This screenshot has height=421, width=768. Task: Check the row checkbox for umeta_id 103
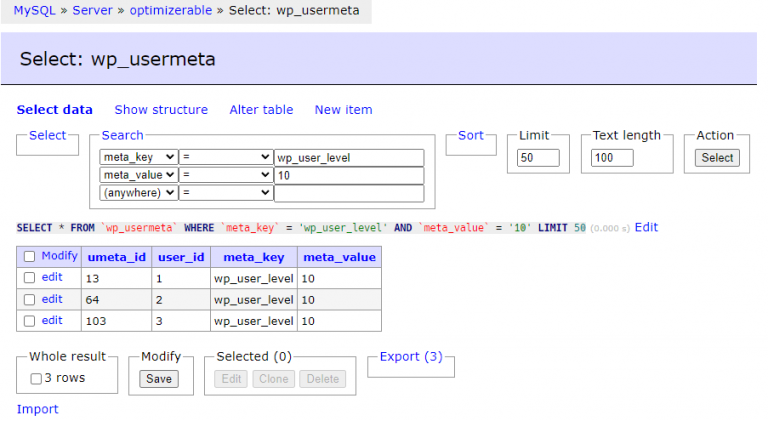[x=29, y=321]
